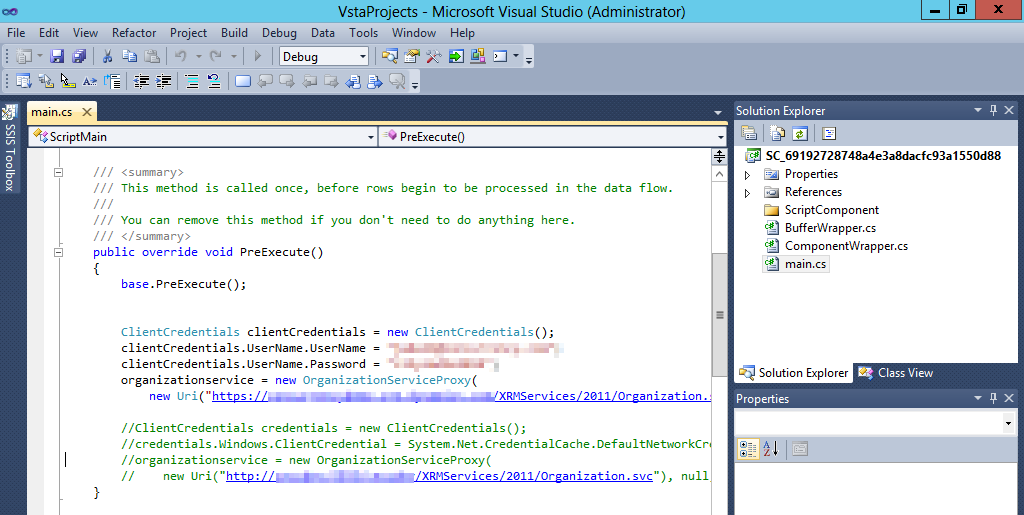Toggle a bookmark on current line
1024x515 pixels.
tap(243, 81)
